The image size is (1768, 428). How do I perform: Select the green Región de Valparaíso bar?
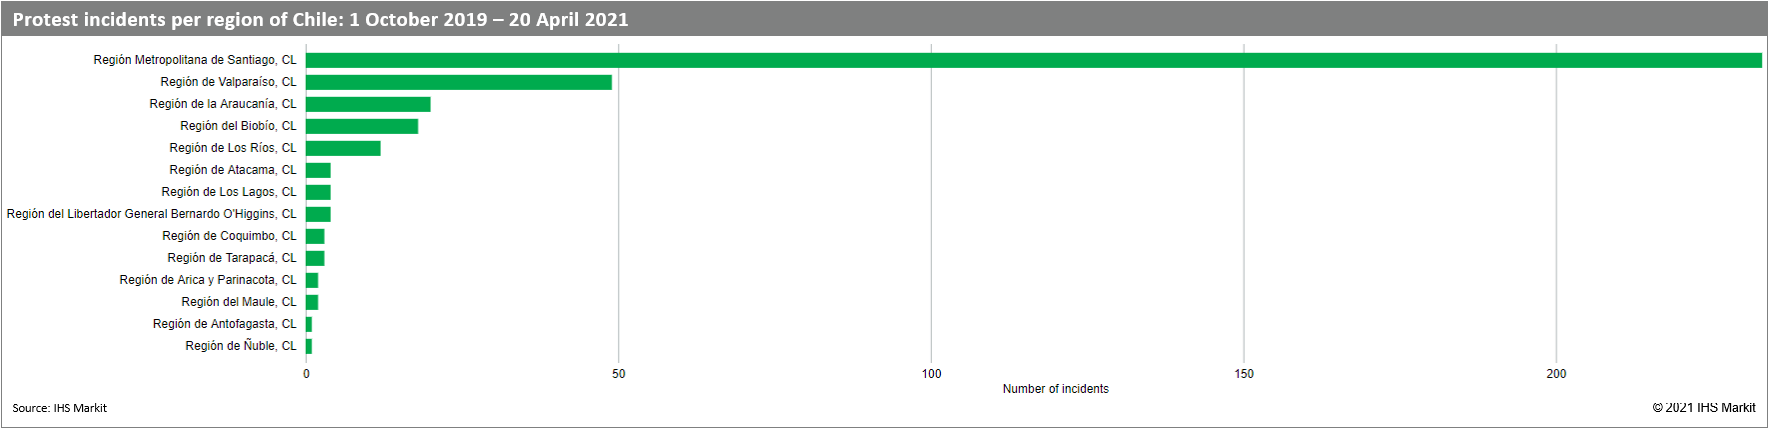pos(458,82)
